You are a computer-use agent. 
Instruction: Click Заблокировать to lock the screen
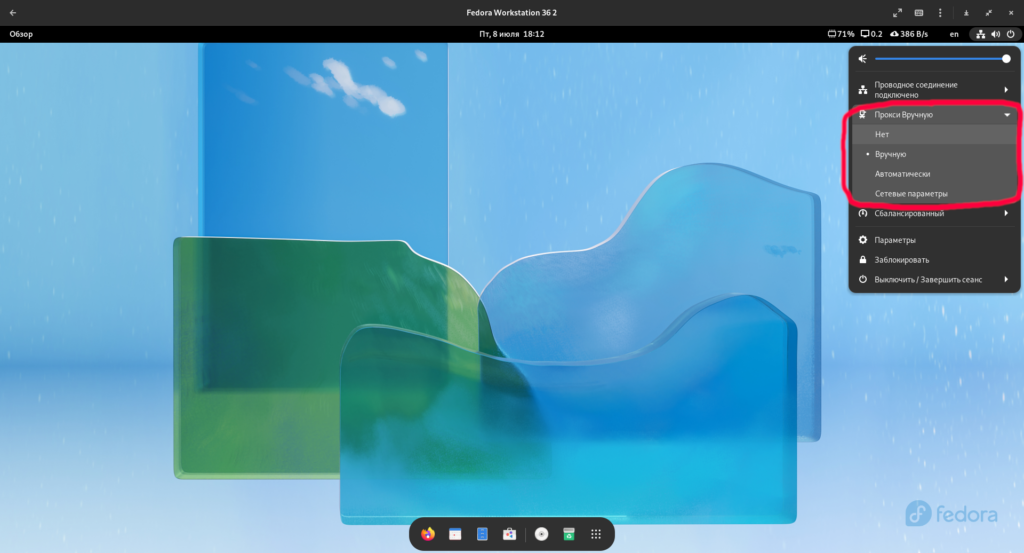[x=902, y=259]
